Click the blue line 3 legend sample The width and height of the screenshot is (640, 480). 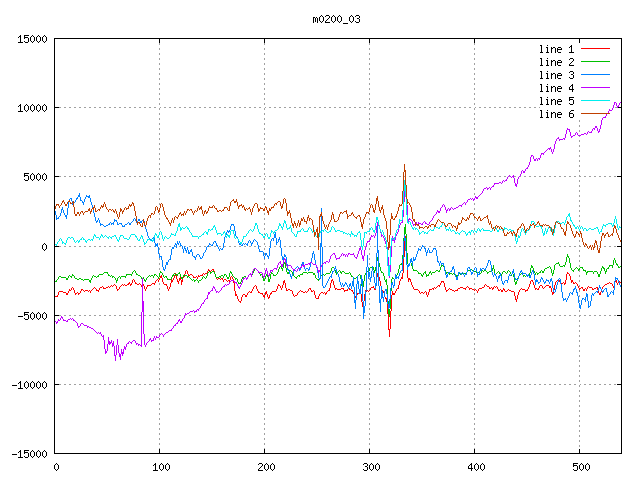(x=595, y=74)
